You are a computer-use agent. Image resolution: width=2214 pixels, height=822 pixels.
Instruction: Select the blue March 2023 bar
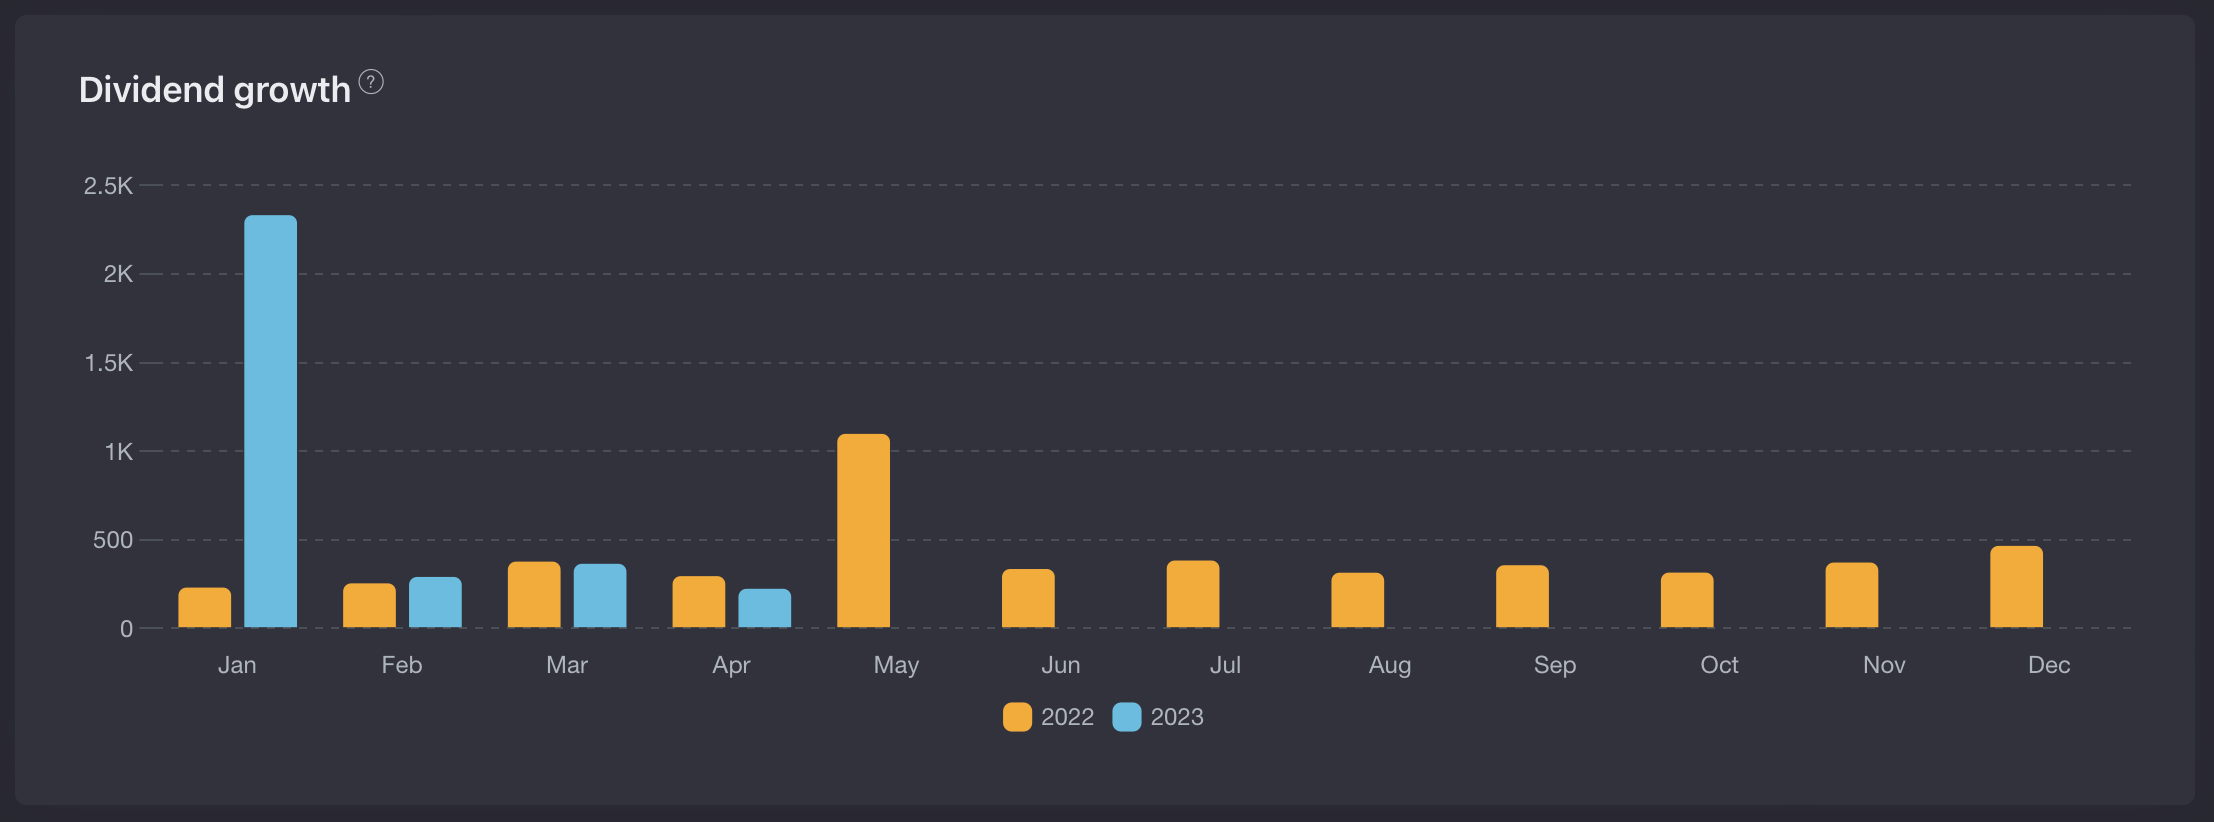point(600,596)
